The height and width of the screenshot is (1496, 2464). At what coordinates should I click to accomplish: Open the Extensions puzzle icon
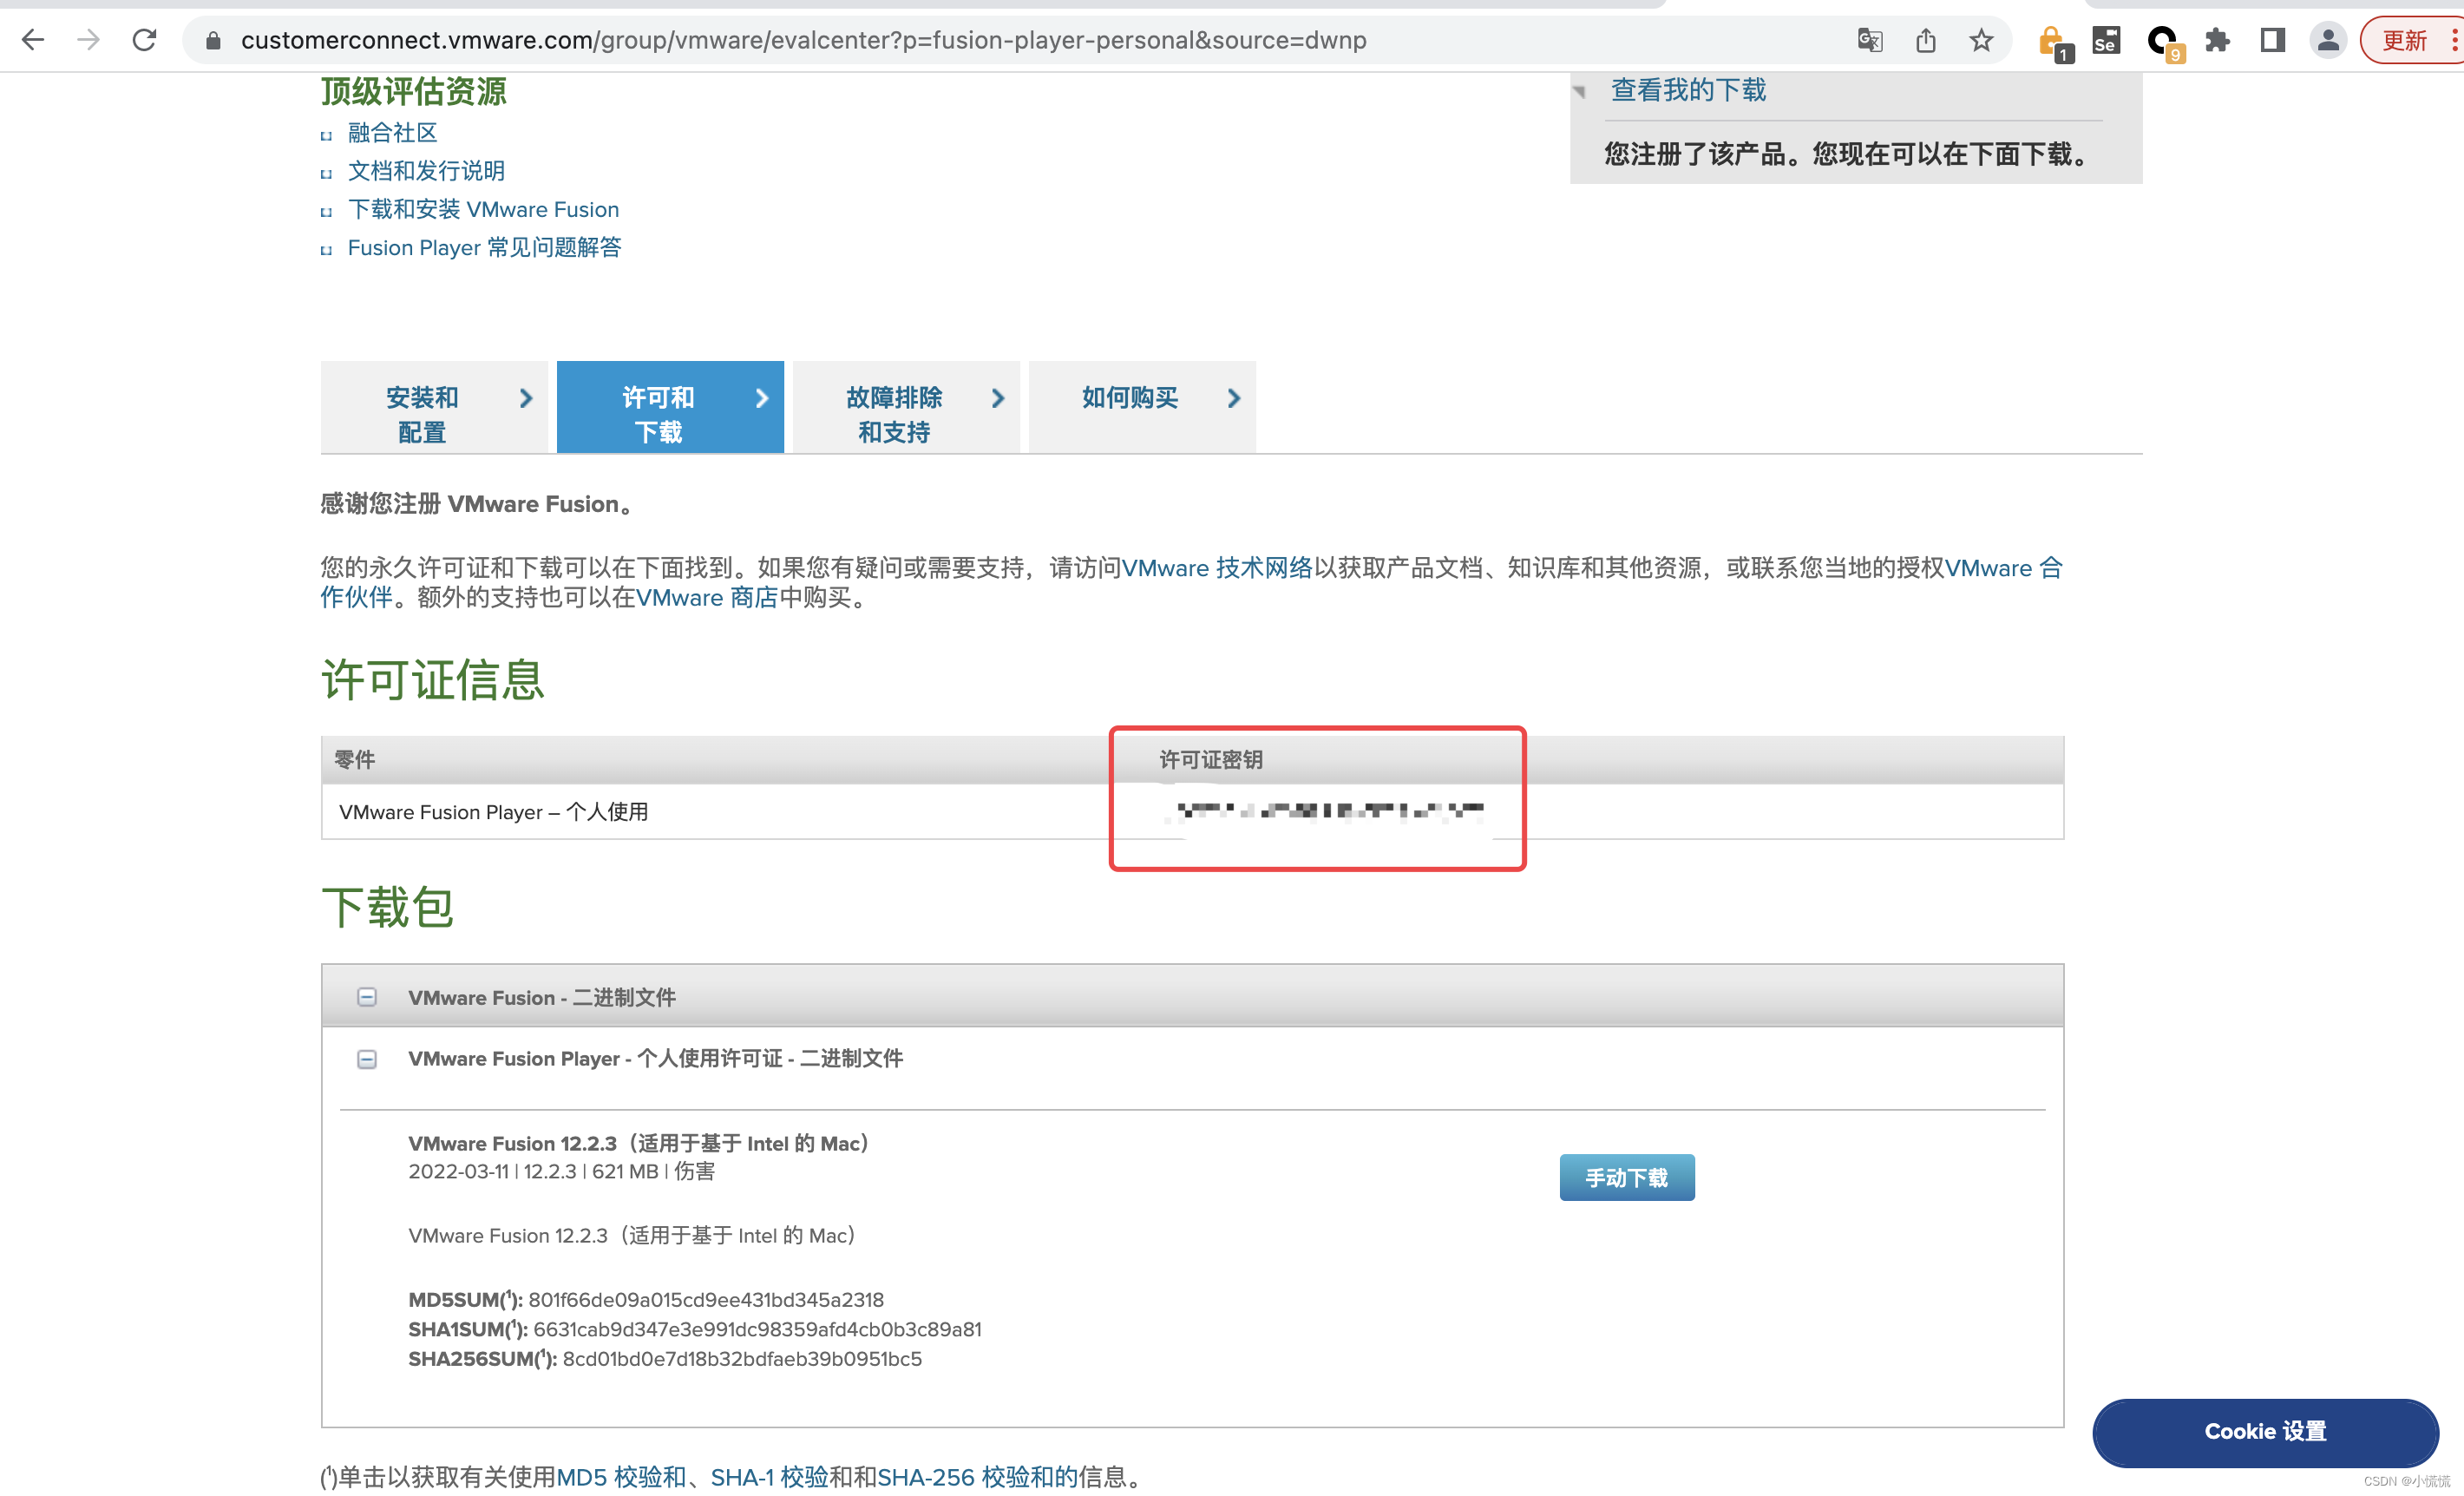tap(2217, 40)
